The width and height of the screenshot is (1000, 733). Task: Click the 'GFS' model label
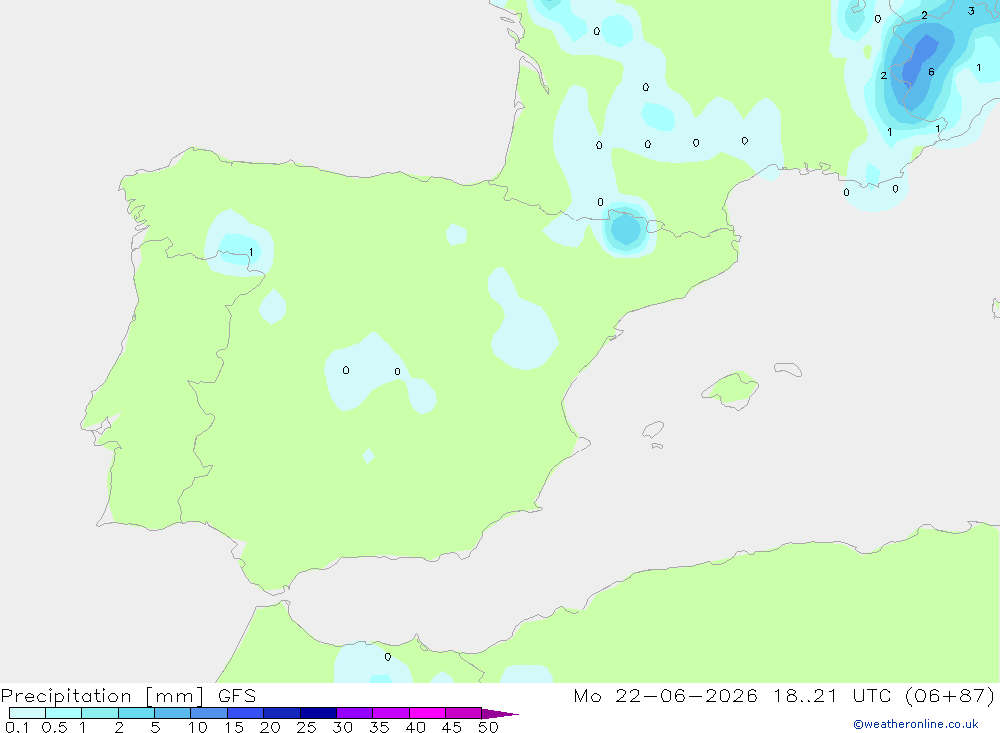point(237,695)
